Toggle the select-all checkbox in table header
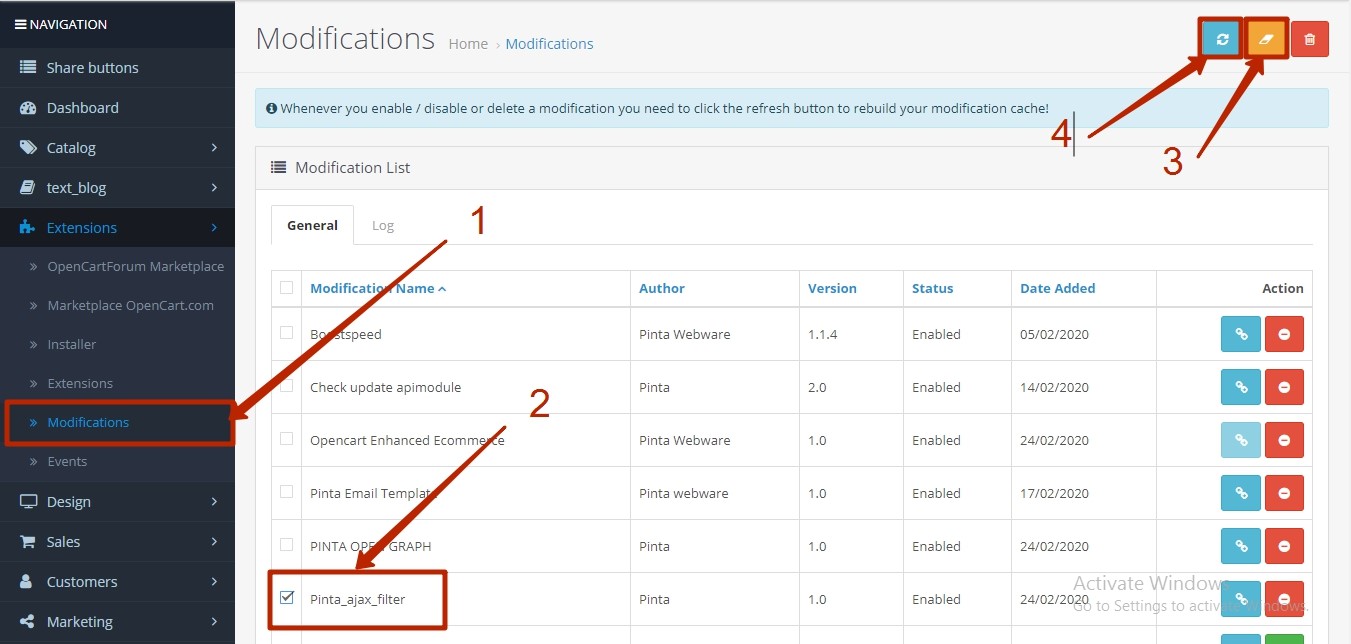 point(287,287)
